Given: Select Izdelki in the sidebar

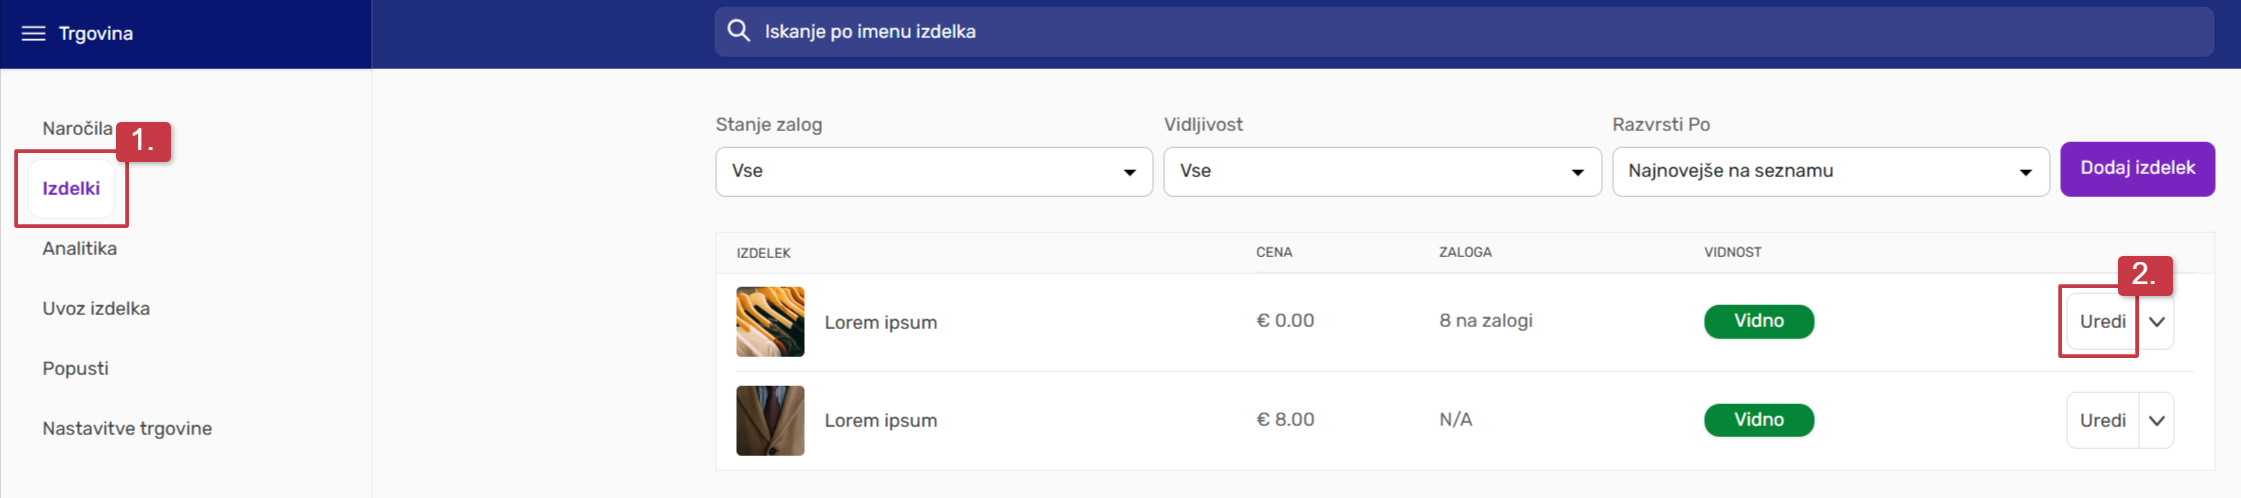Looking at the screenshot, I should coord(71,188).
